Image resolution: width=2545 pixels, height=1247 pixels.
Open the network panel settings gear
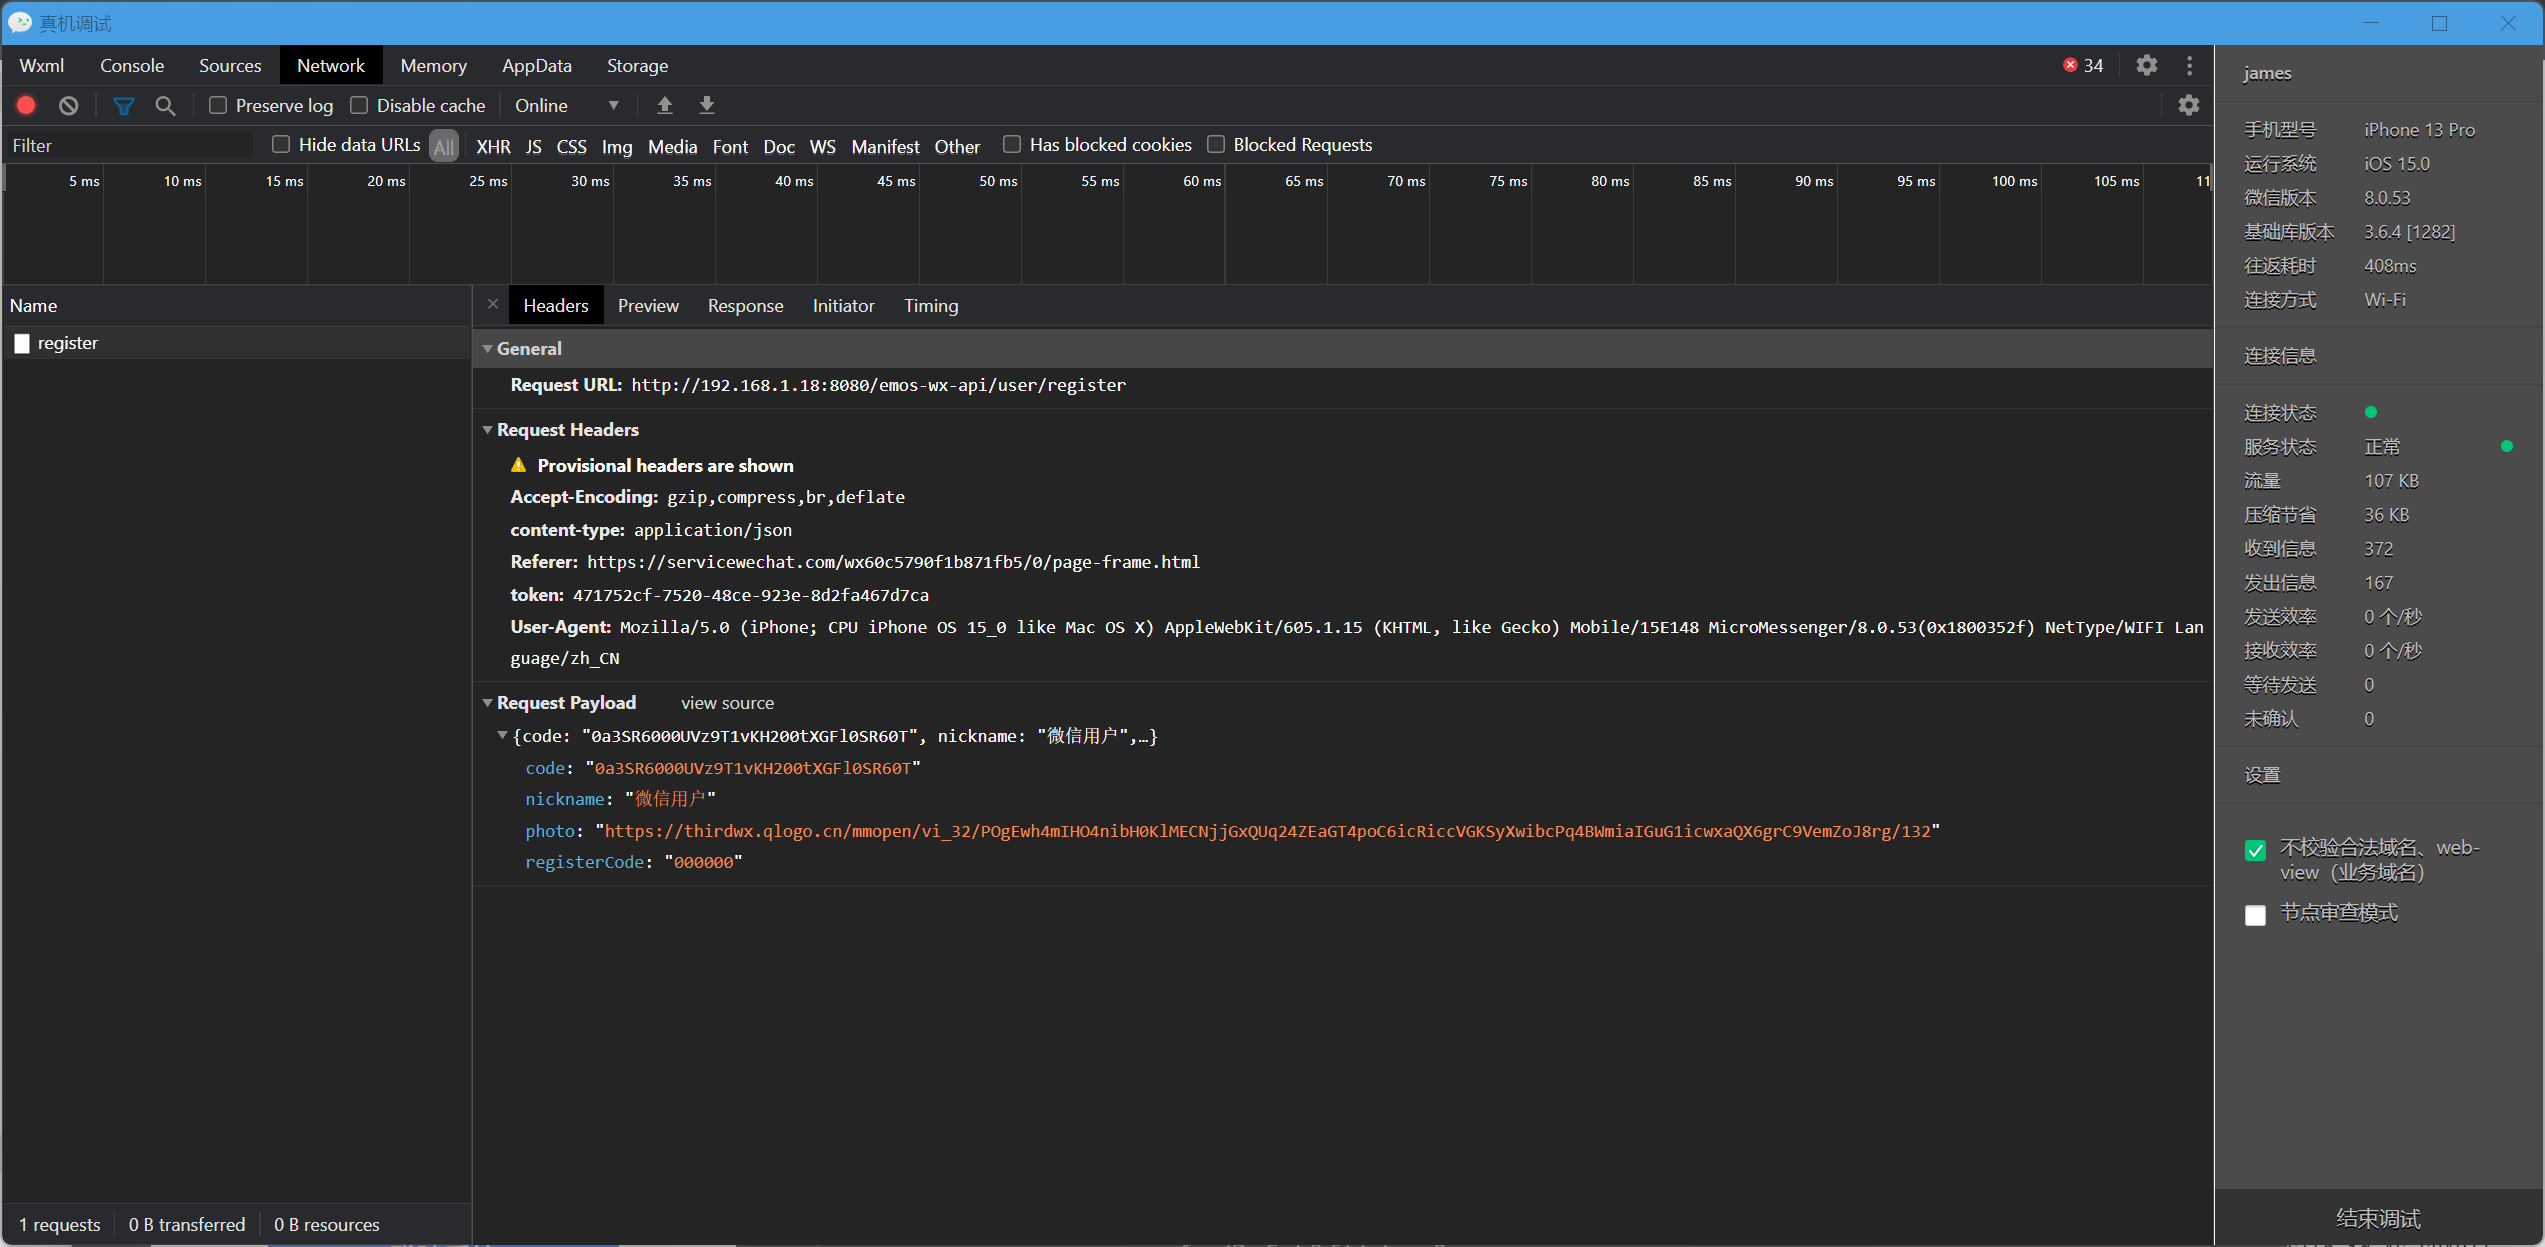(2188, 105)
